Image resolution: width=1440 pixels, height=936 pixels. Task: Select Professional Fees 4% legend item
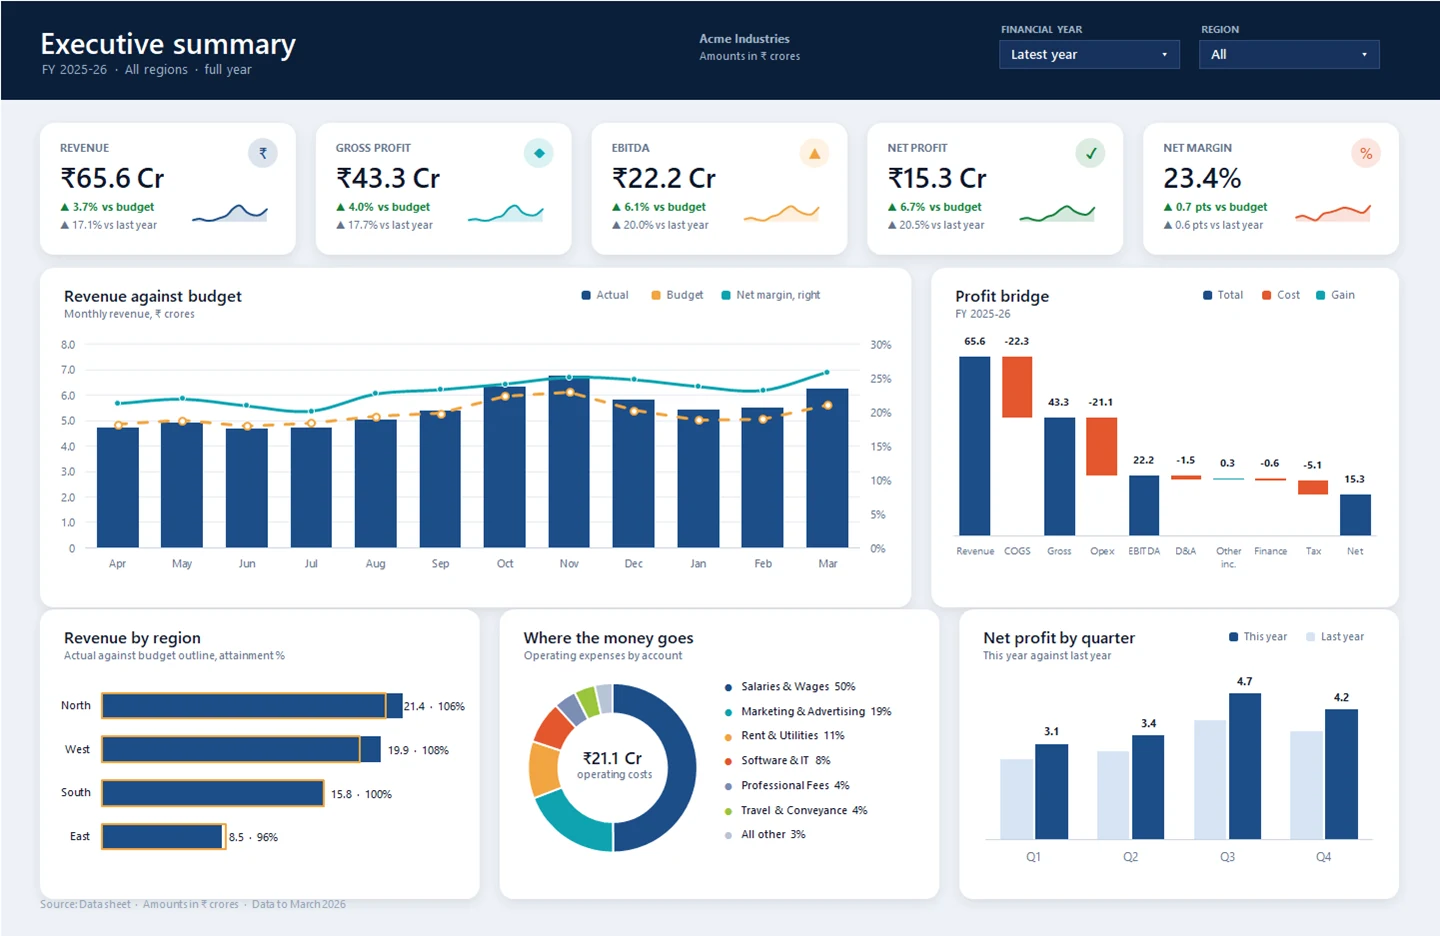(787, 786)
